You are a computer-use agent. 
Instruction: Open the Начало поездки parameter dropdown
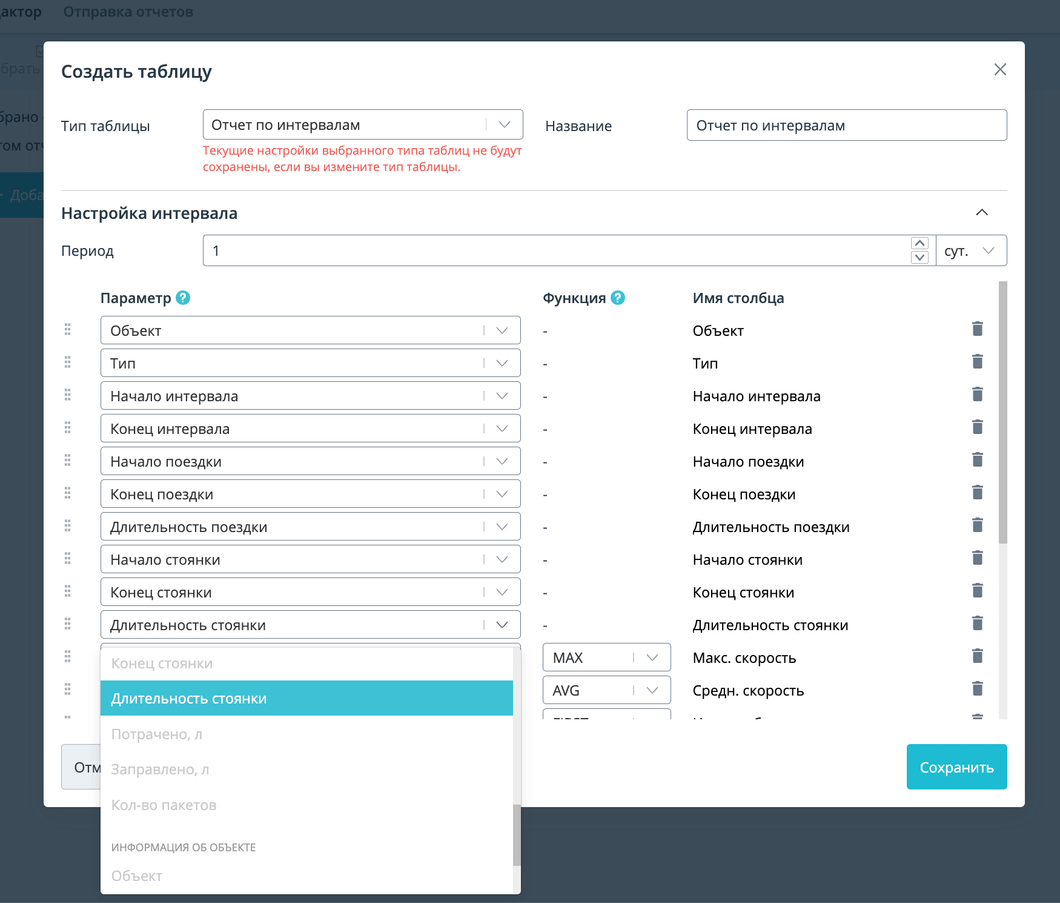pos(310,462)
